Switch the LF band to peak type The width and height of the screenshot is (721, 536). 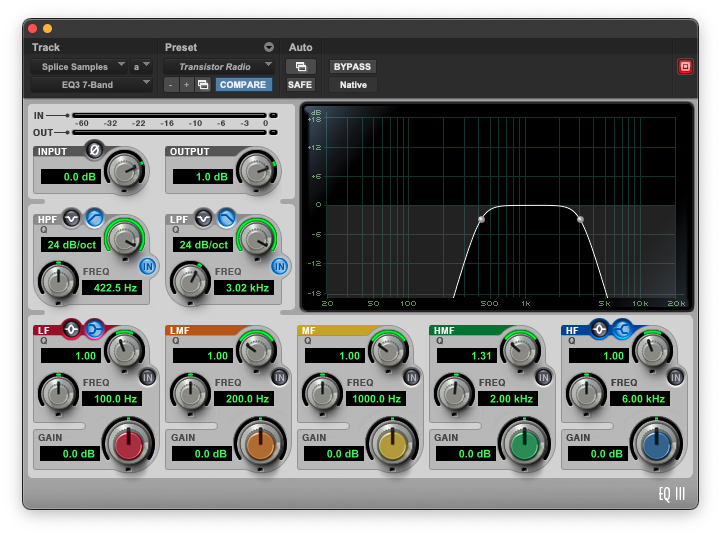point(72,327)
